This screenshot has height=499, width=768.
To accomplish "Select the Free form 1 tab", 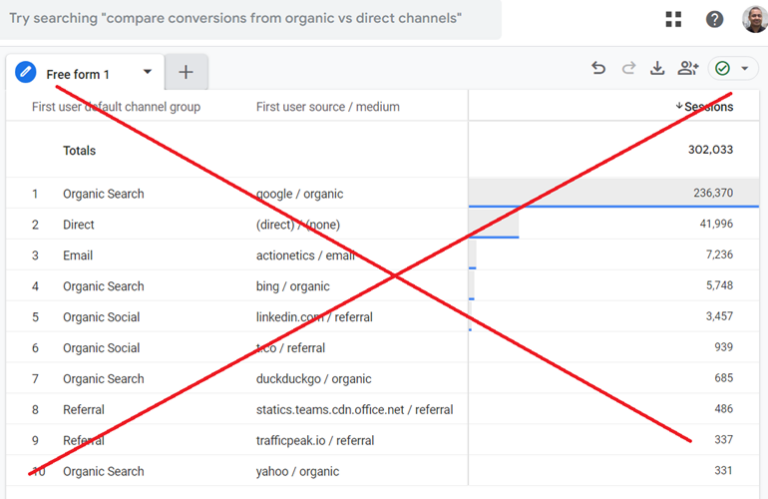I will pos(78,74).
